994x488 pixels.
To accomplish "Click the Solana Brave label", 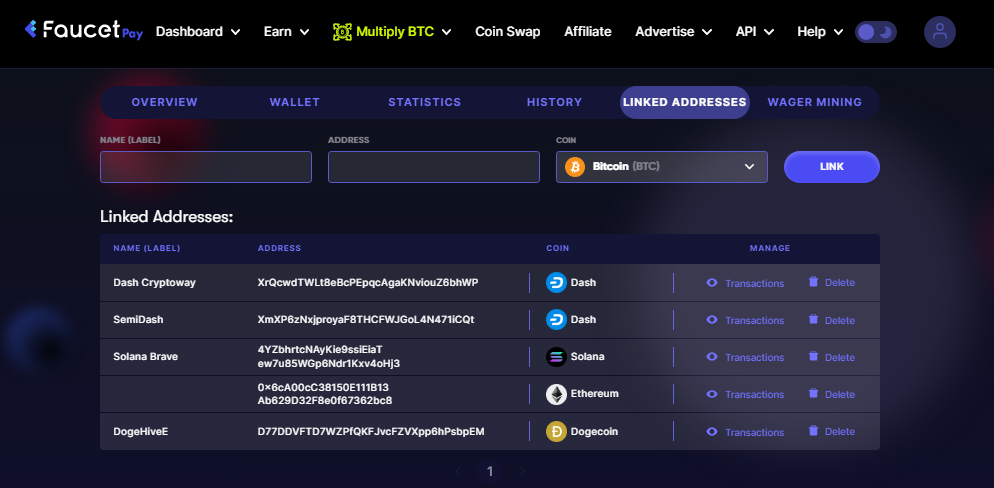I will [146, 357].
